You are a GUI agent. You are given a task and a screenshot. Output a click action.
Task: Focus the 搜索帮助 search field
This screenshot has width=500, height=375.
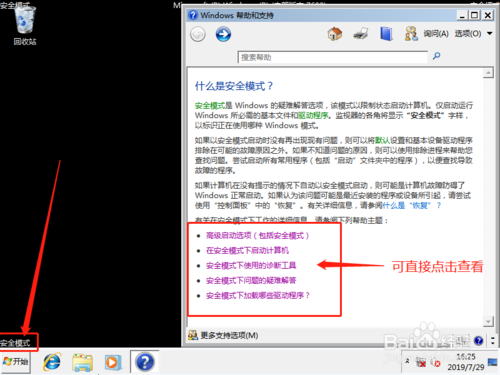coord(332,57)
